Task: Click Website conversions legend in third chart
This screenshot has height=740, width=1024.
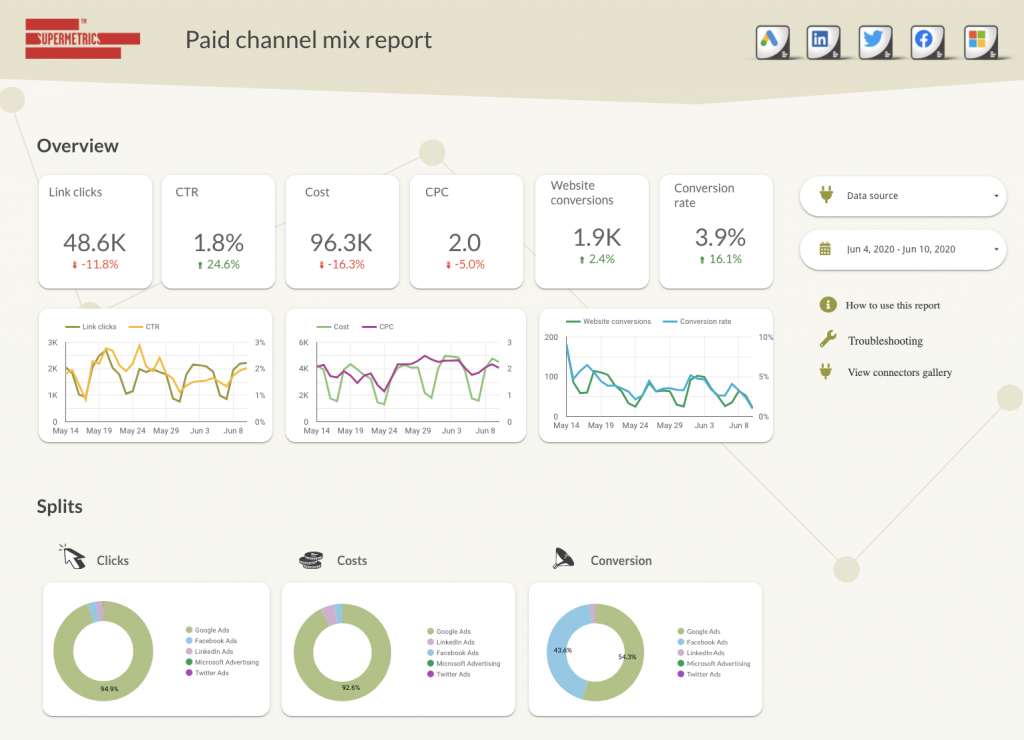Action: point(609,321)
